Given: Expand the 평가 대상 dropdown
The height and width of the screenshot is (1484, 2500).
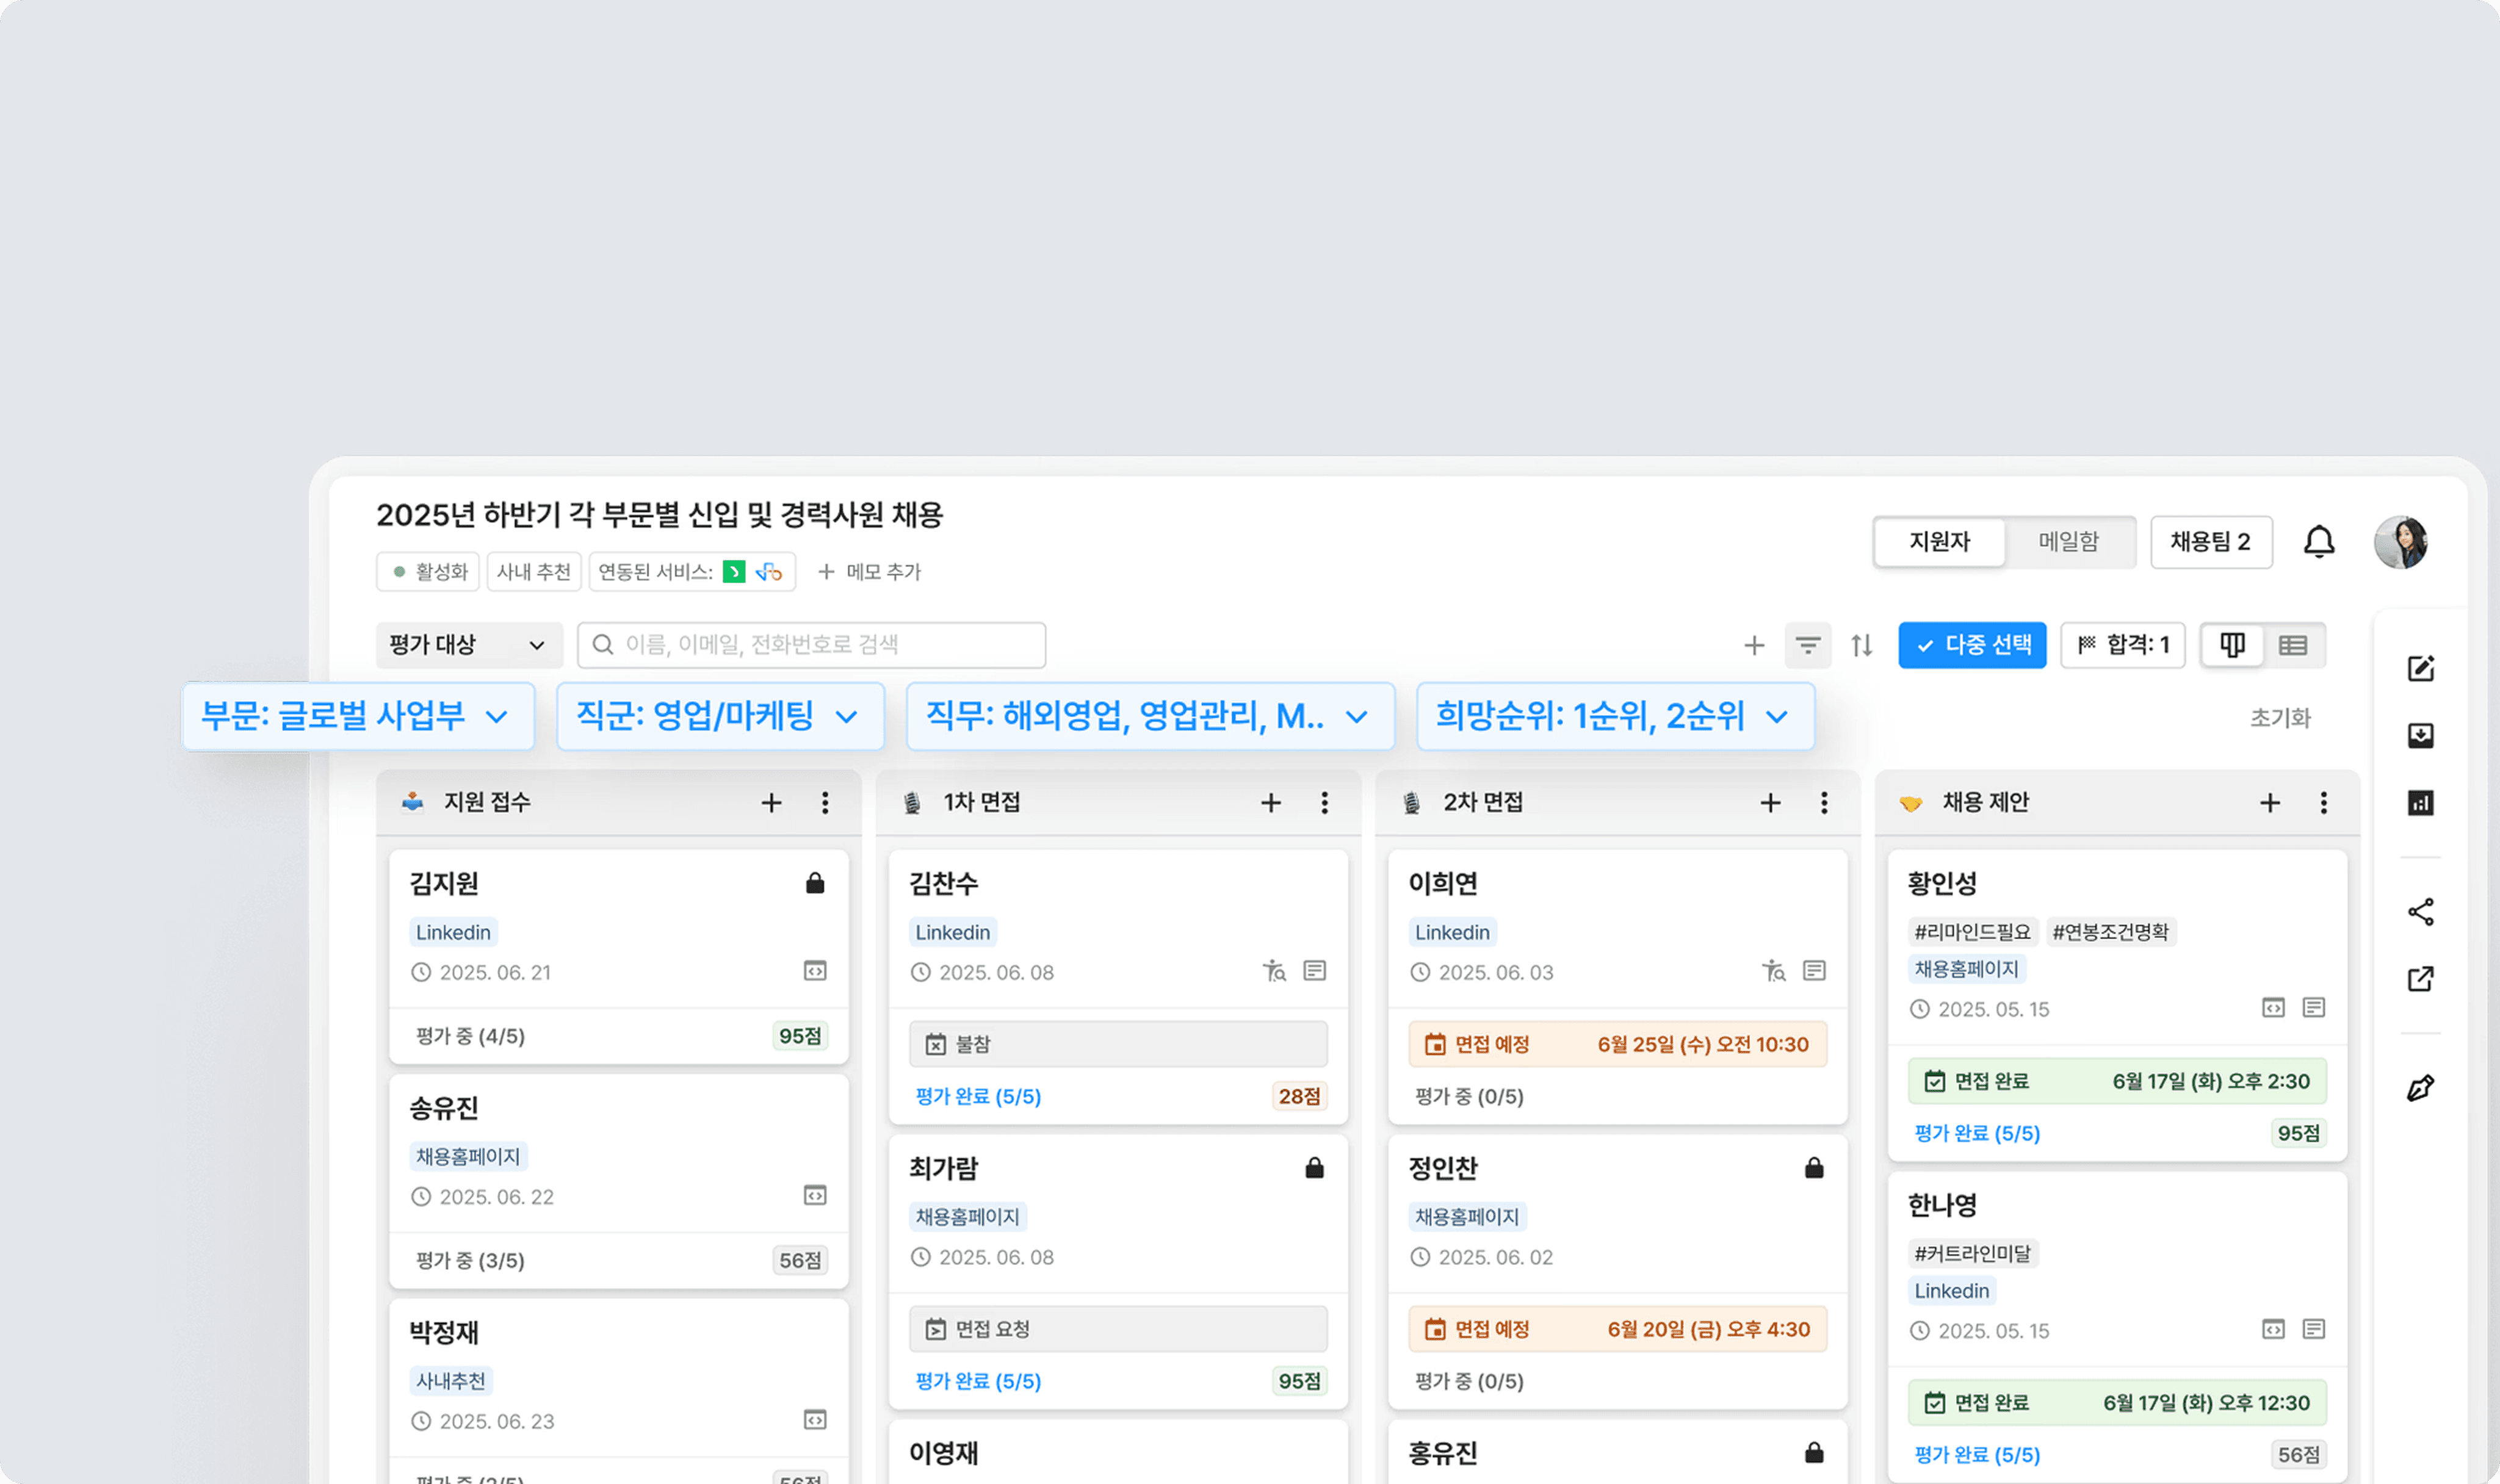Looking at the screenshot, I should pos(469,645).
